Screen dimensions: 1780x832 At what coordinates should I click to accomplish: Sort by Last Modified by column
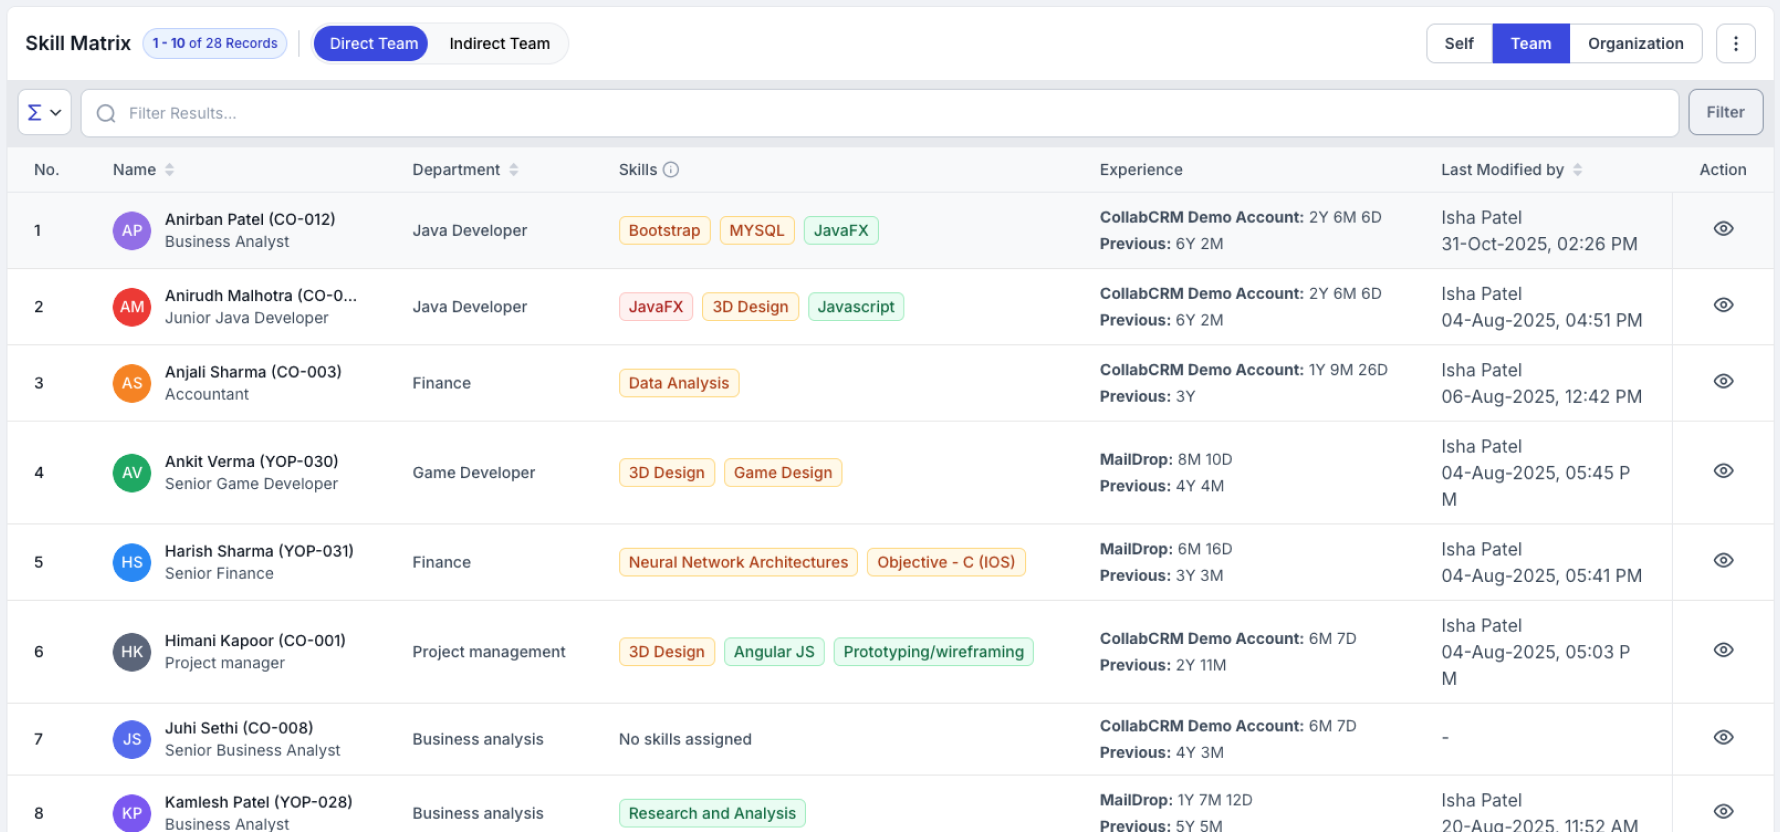(1577, 170)
